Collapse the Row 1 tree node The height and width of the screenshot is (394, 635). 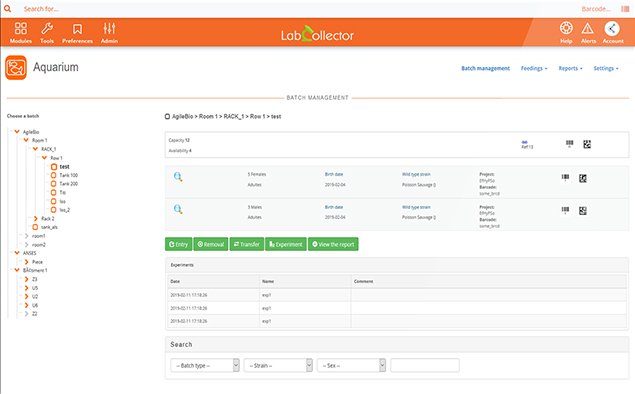pos(45,158)
